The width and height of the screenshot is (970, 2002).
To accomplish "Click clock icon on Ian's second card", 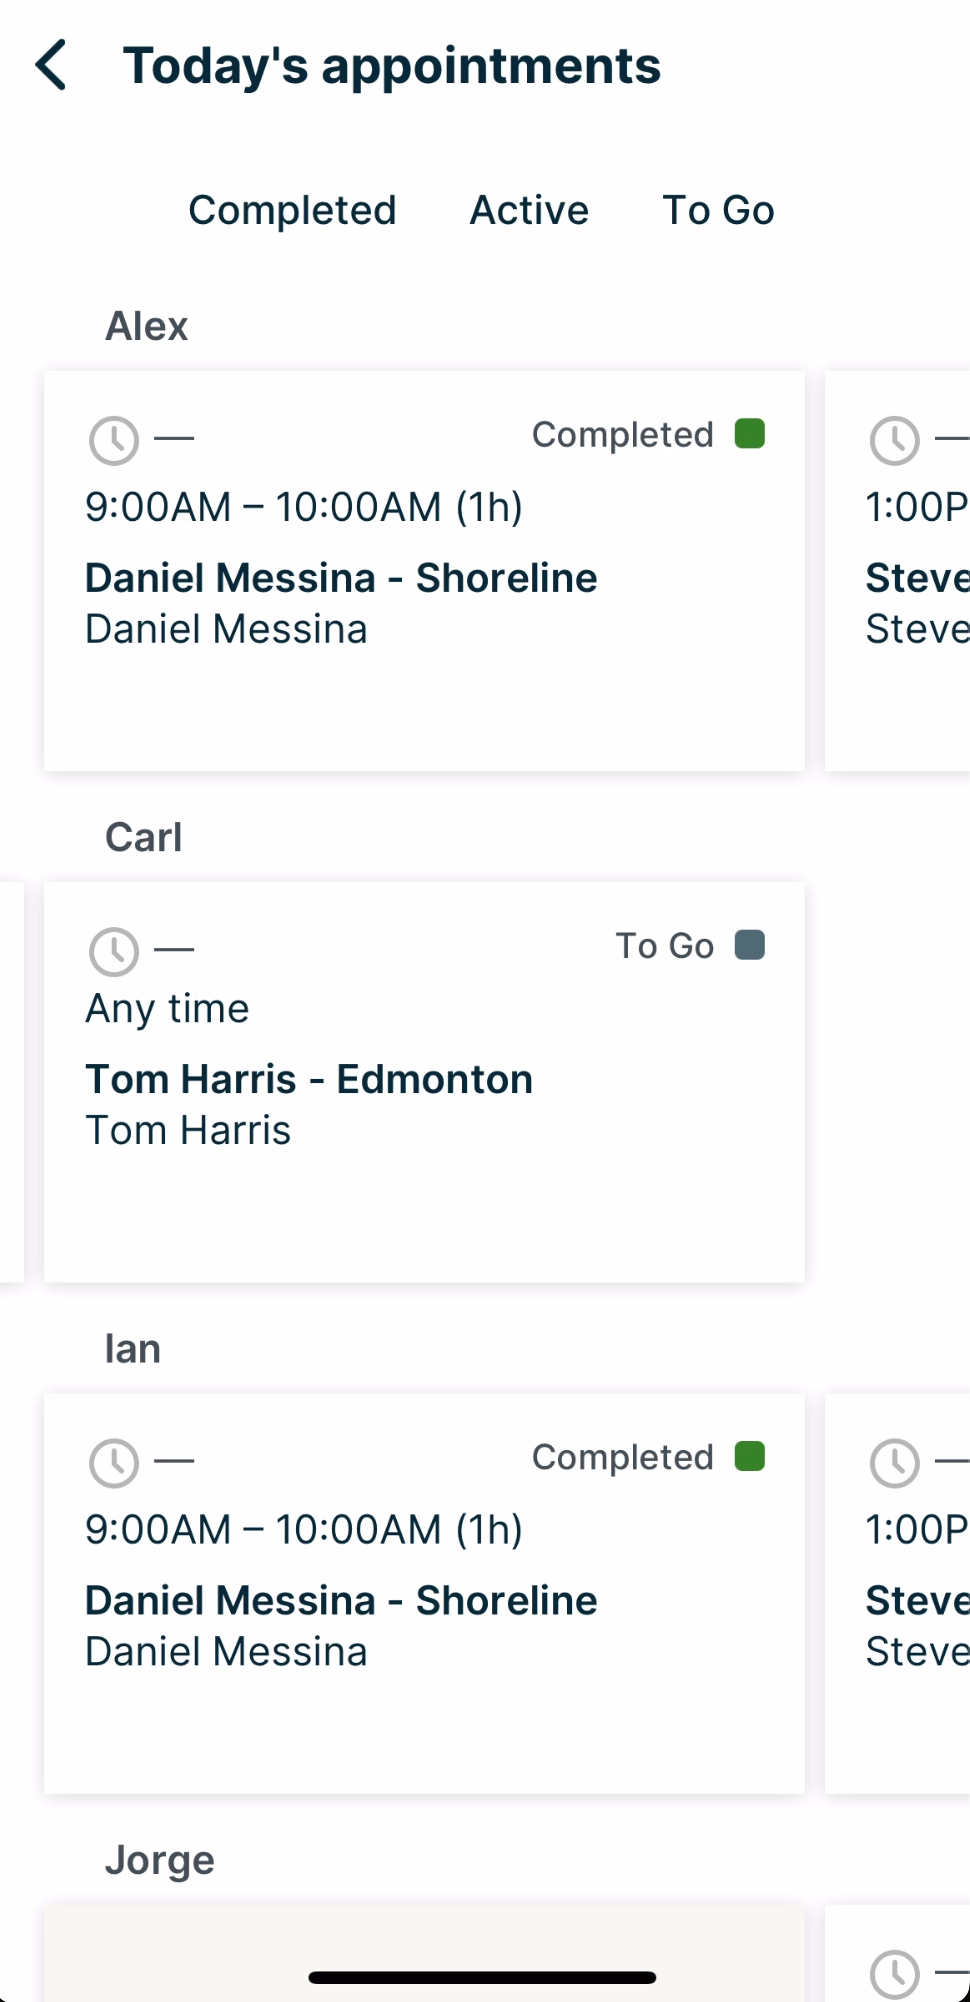I will pos(894,1463).
